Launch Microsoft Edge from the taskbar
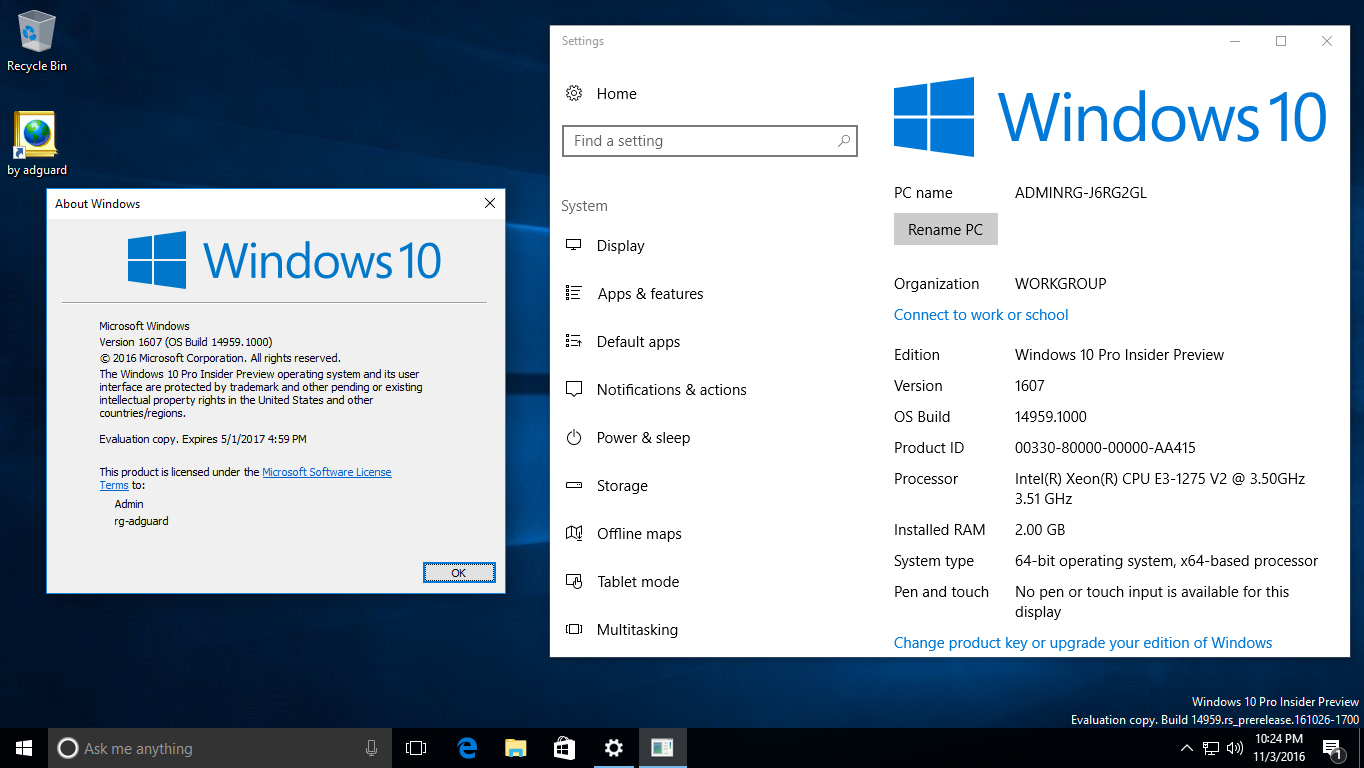The height and width of the screenshot is (768, 1364). pos(466,748)
